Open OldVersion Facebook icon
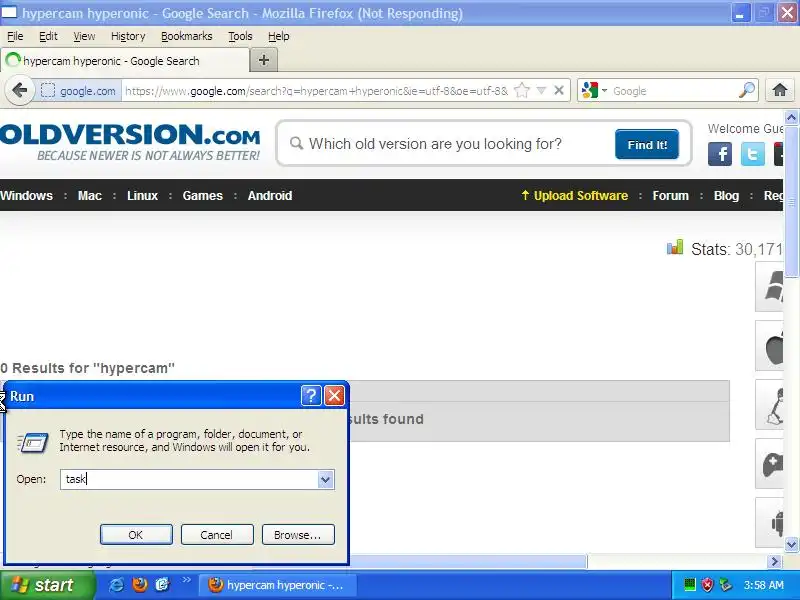 [x=720, y=154]
